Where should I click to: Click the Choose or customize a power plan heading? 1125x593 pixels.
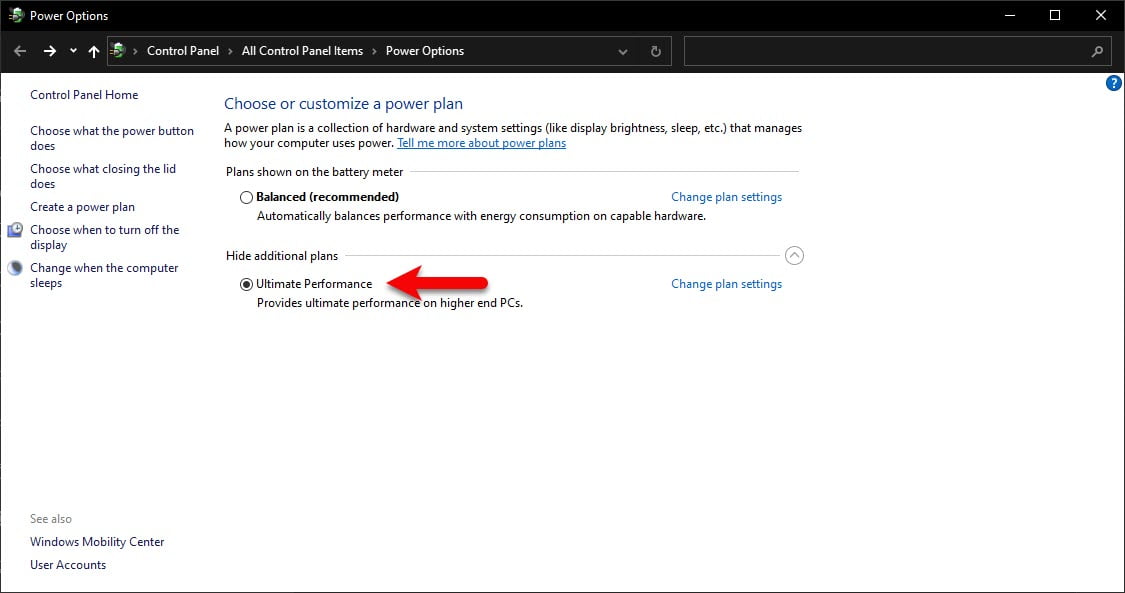tap(344, 103)
